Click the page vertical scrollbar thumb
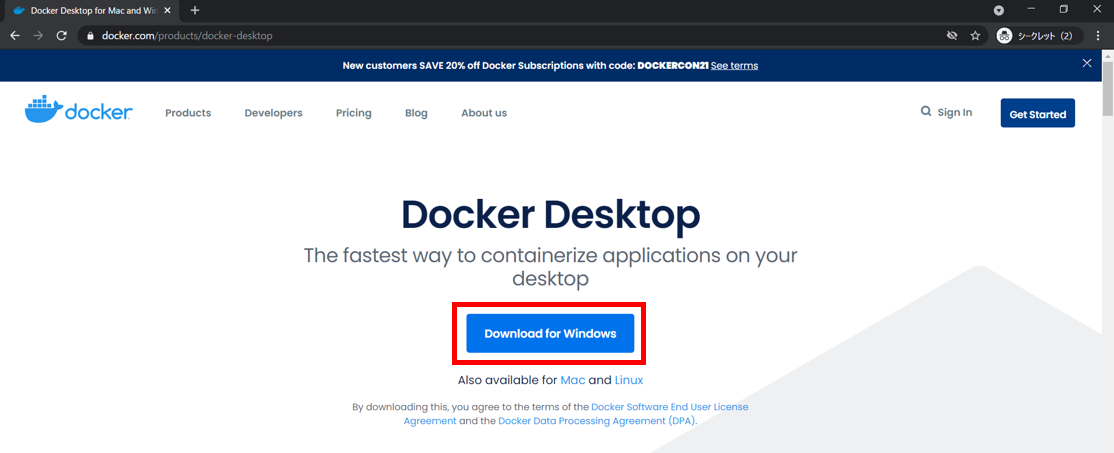 coord(1108,89)
